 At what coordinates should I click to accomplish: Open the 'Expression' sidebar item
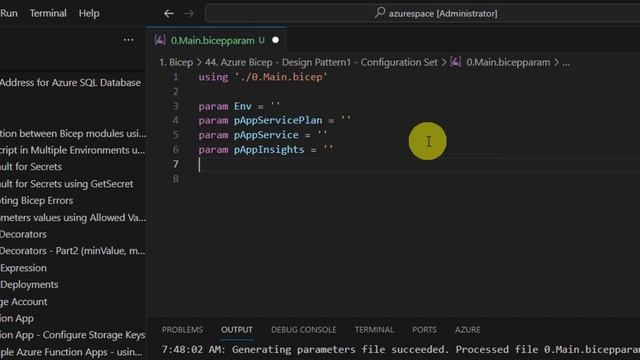(x=23, y=268)
